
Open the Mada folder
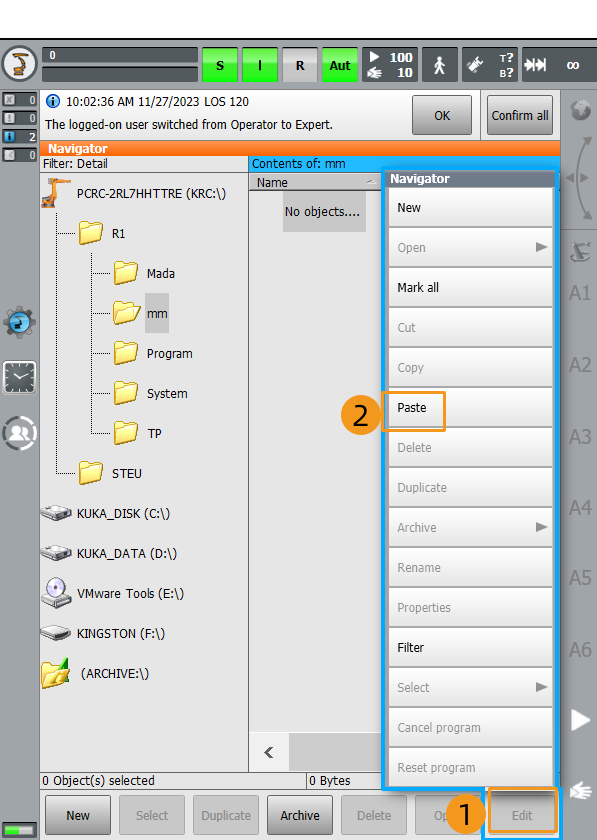[145, 273]
